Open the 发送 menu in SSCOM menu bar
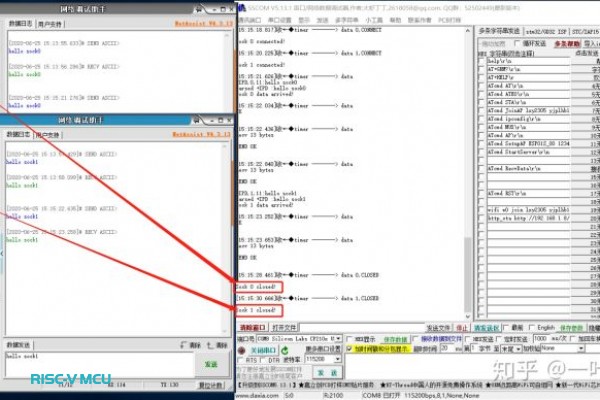The width and height of the screenshot is (600, 400). click(323, 20)
